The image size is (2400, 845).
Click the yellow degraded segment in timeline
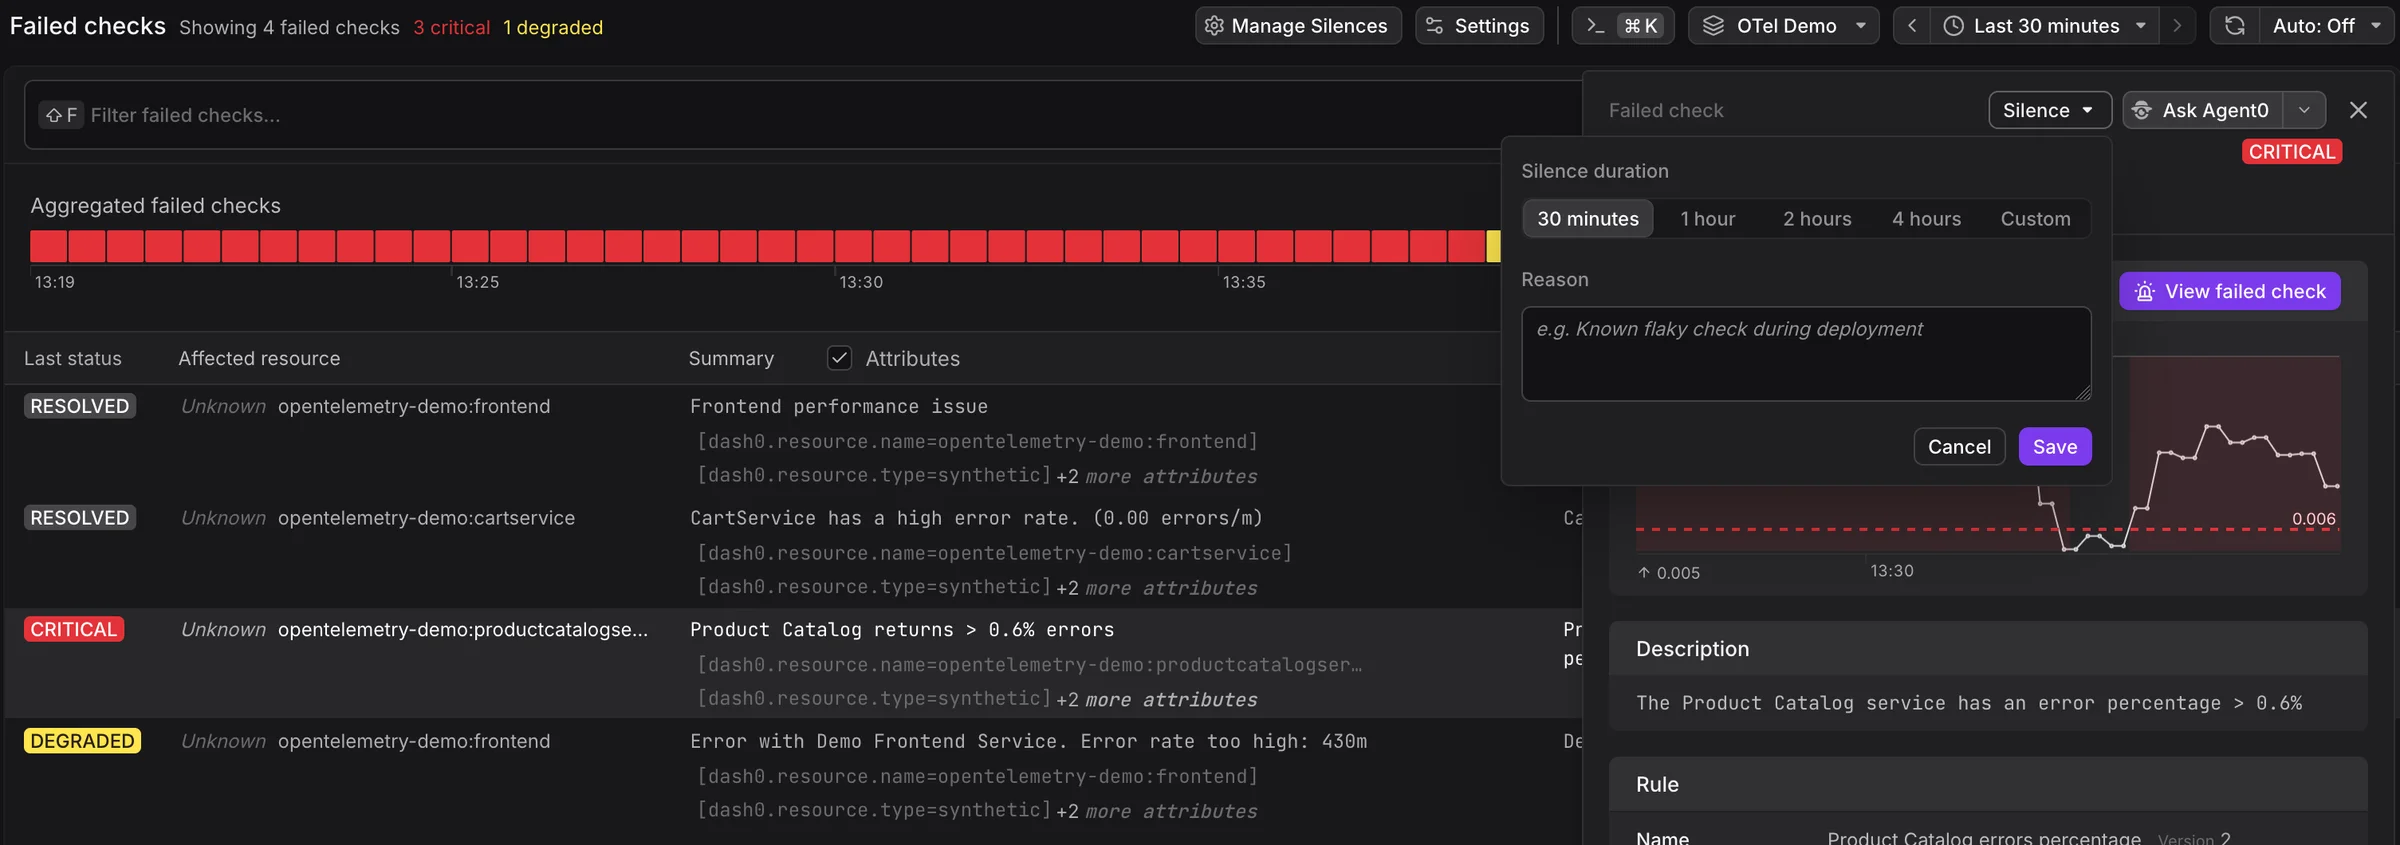click(x=1493, y=246)
